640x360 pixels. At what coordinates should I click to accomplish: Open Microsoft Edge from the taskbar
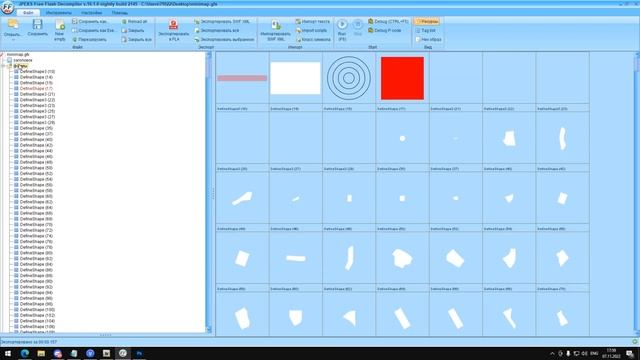24,353
